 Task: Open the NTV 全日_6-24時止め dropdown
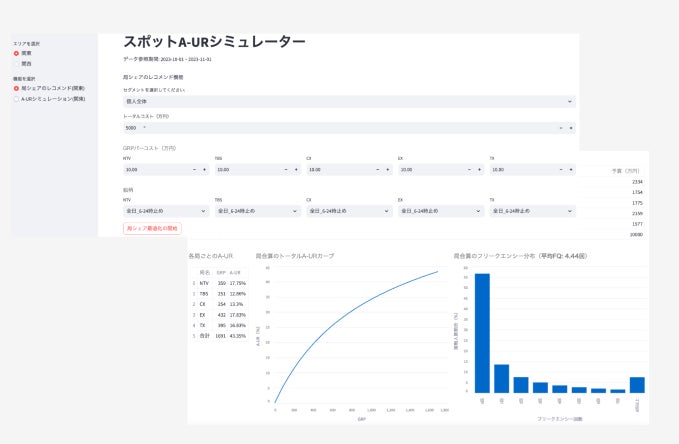tap(166, 211)
